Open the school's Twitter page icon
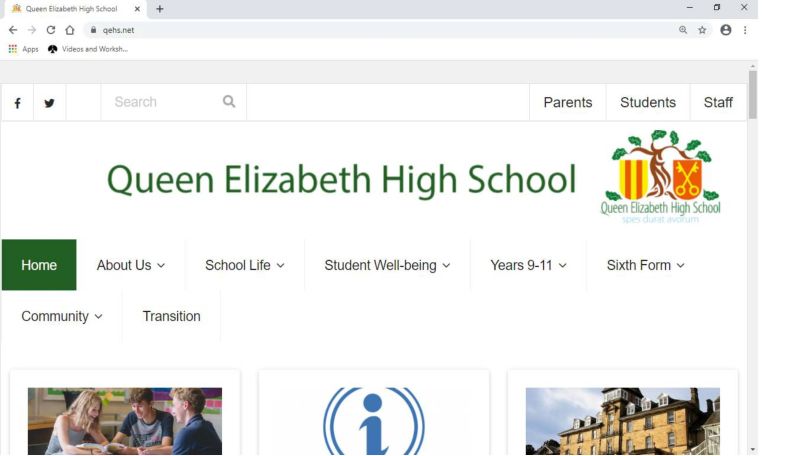The height and width of the screenshot is (456, 800). tap(49, 103)
